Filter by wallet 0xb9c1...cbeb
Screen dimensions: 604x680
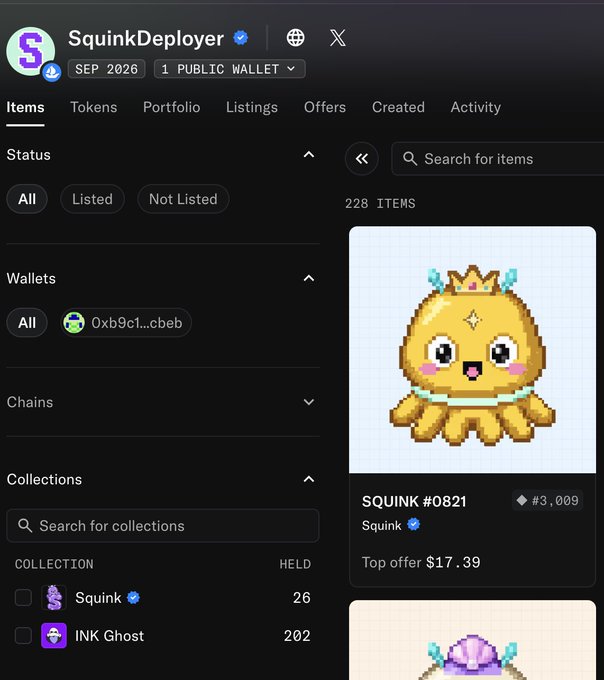126,323
